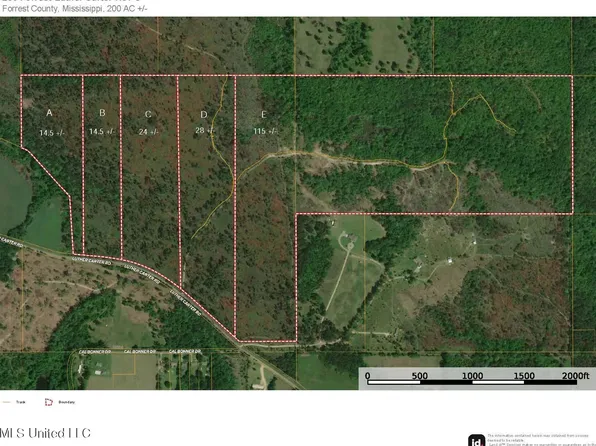Click the Track legend label

coord(21,402)
